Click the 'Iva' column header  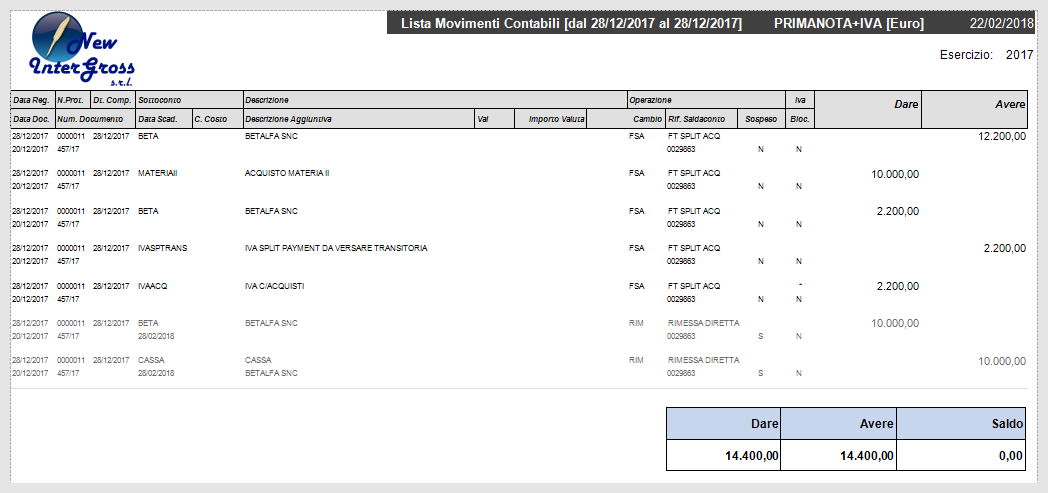[x=799, y=100]
